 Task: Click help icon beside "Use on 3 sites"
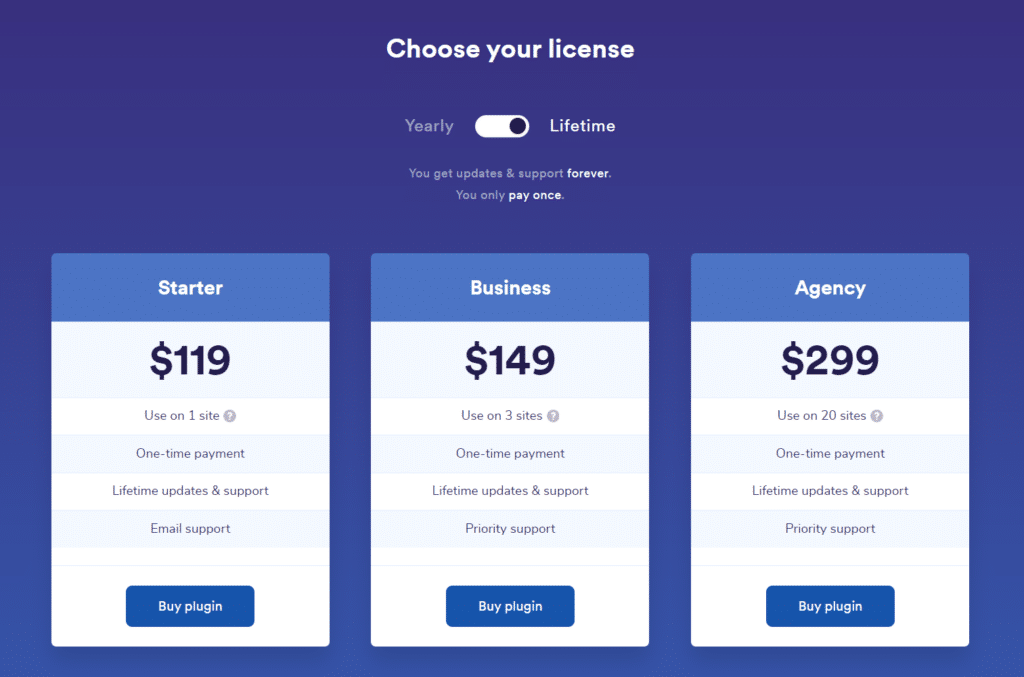[x=553, y=416]
